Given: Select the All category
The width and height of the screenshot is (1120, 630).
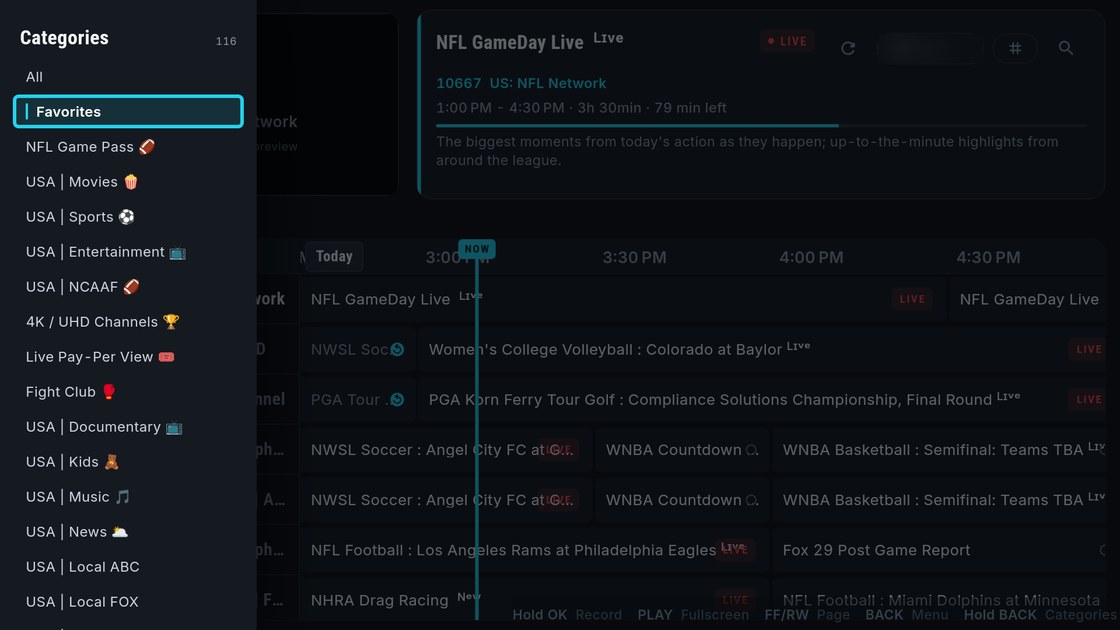Looking at the screenshot, I should [129, 76].
